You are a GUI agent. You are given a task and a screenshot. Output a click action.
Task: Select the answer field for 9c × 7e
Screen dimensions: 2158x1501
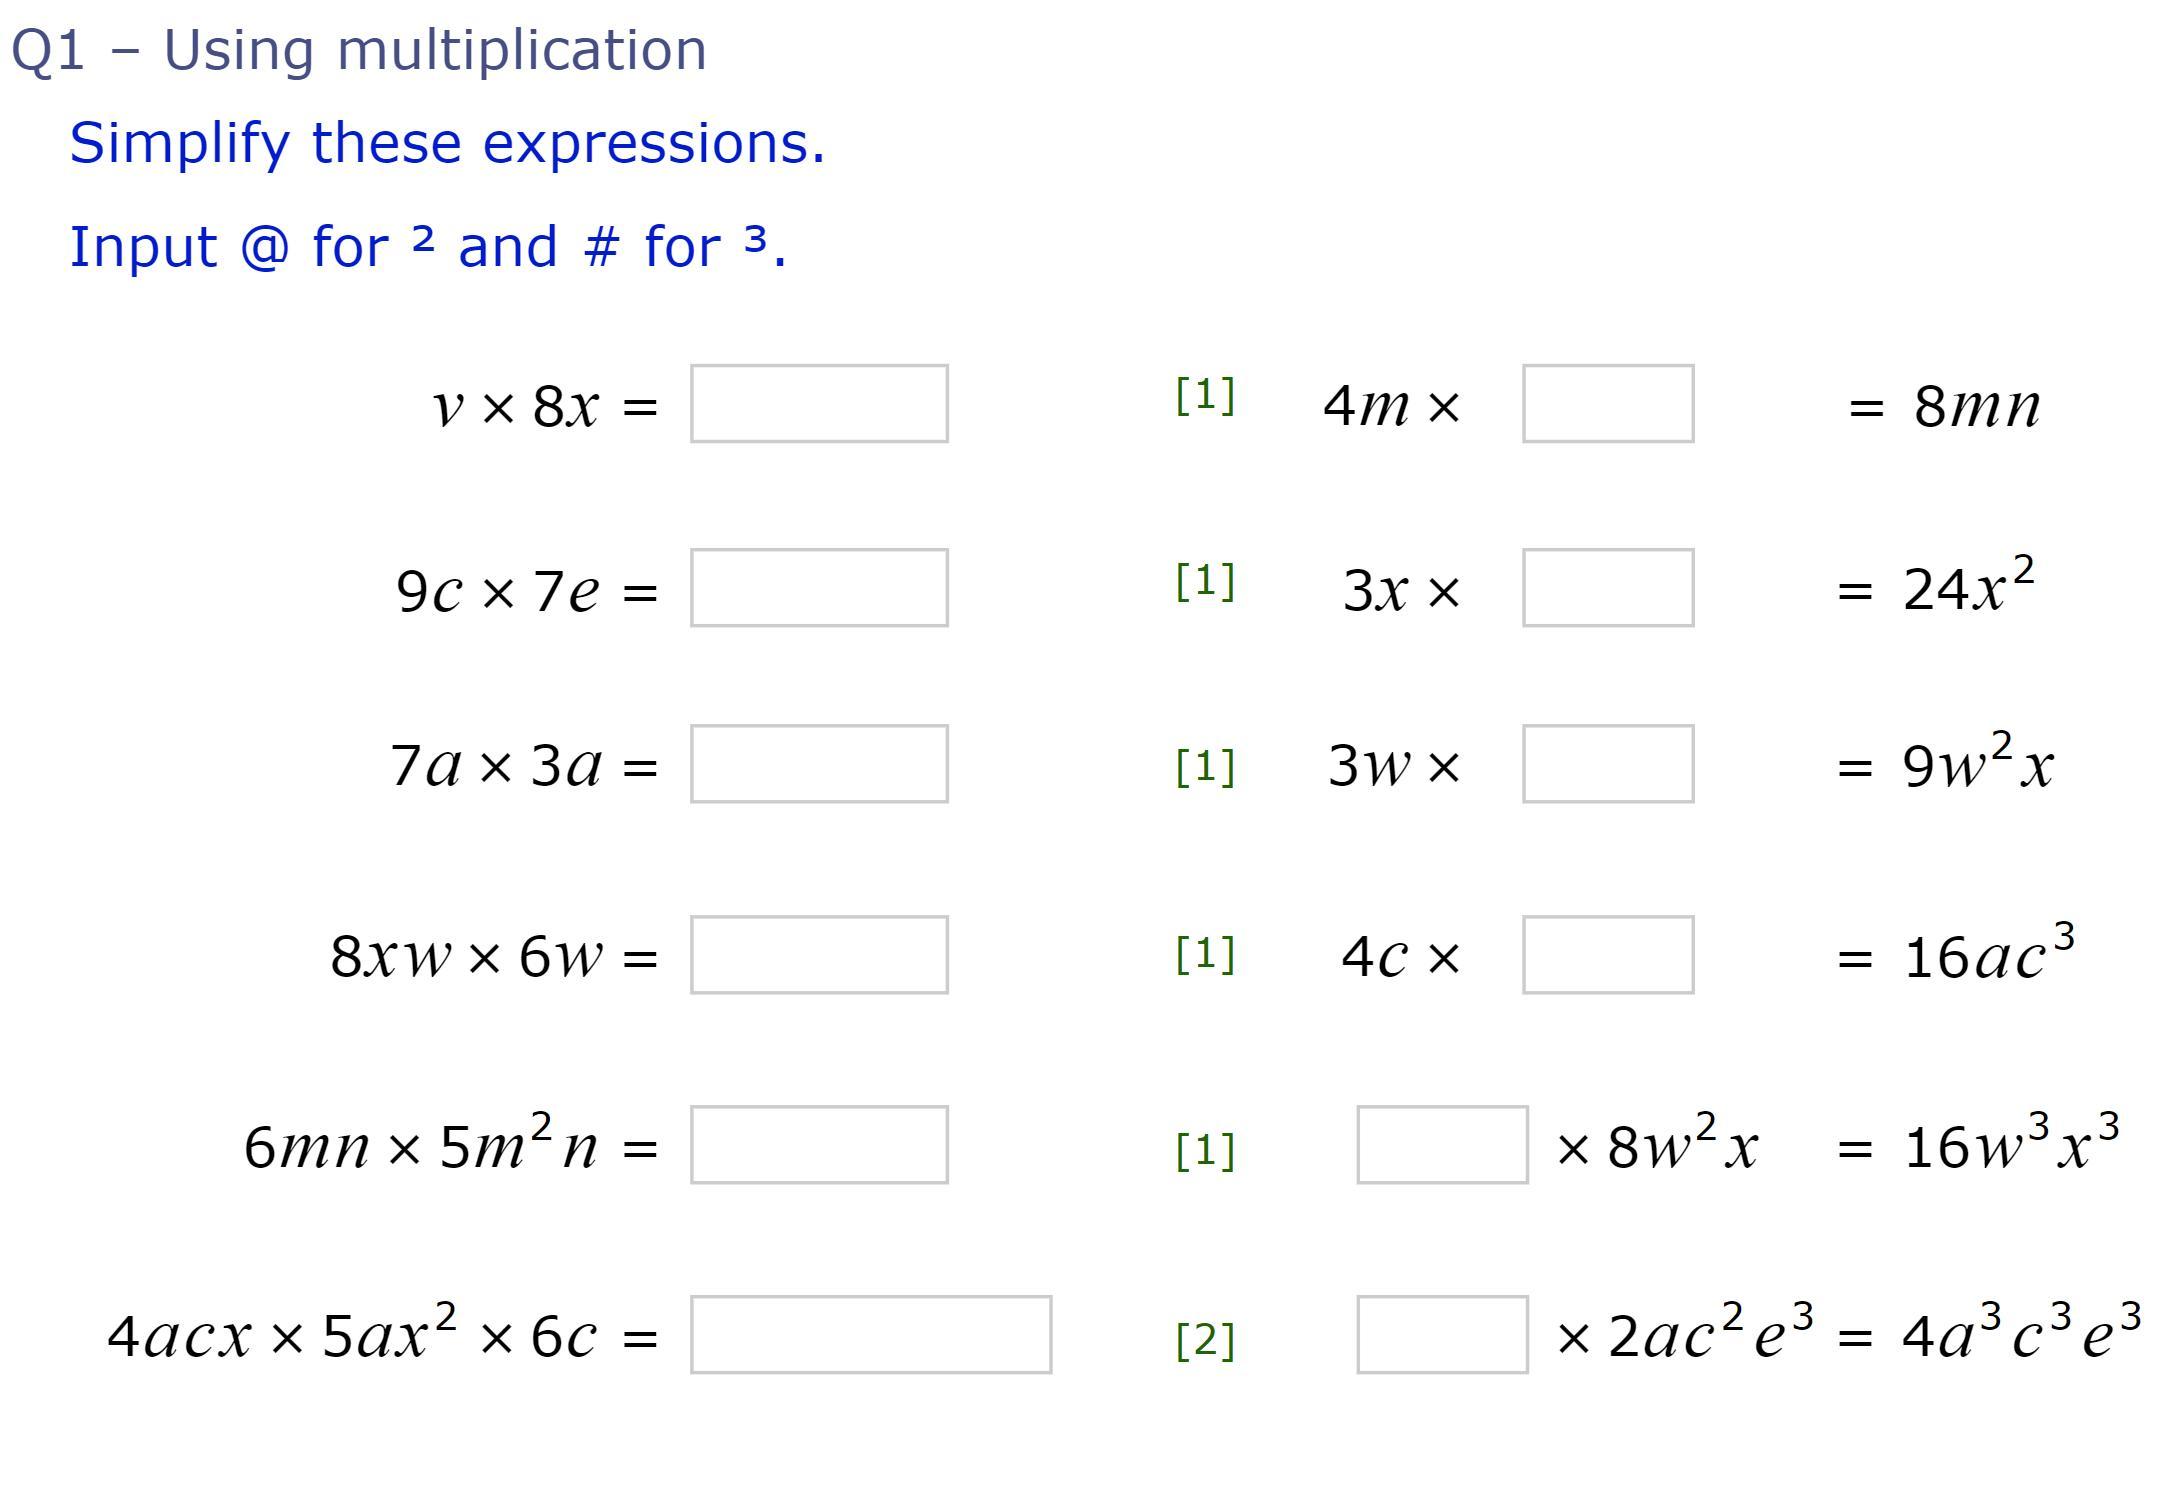(819, 588)
